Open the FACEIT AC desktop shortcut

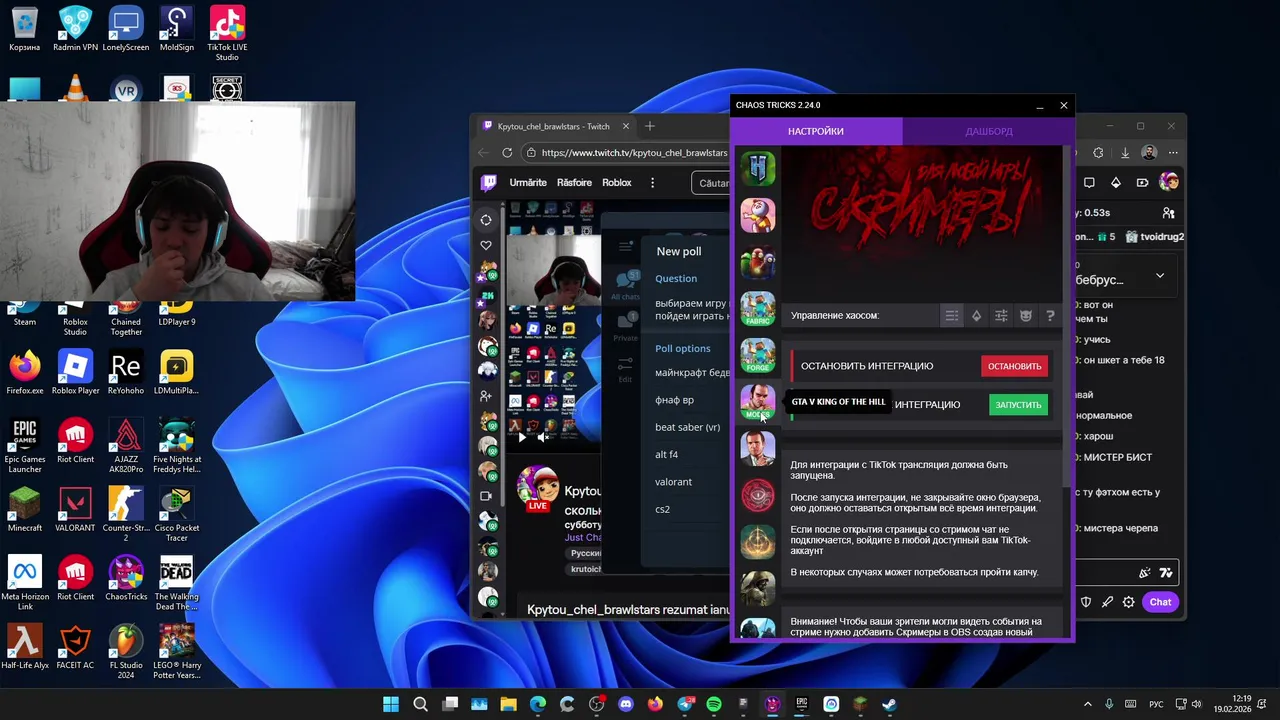(x=75, y=646)
